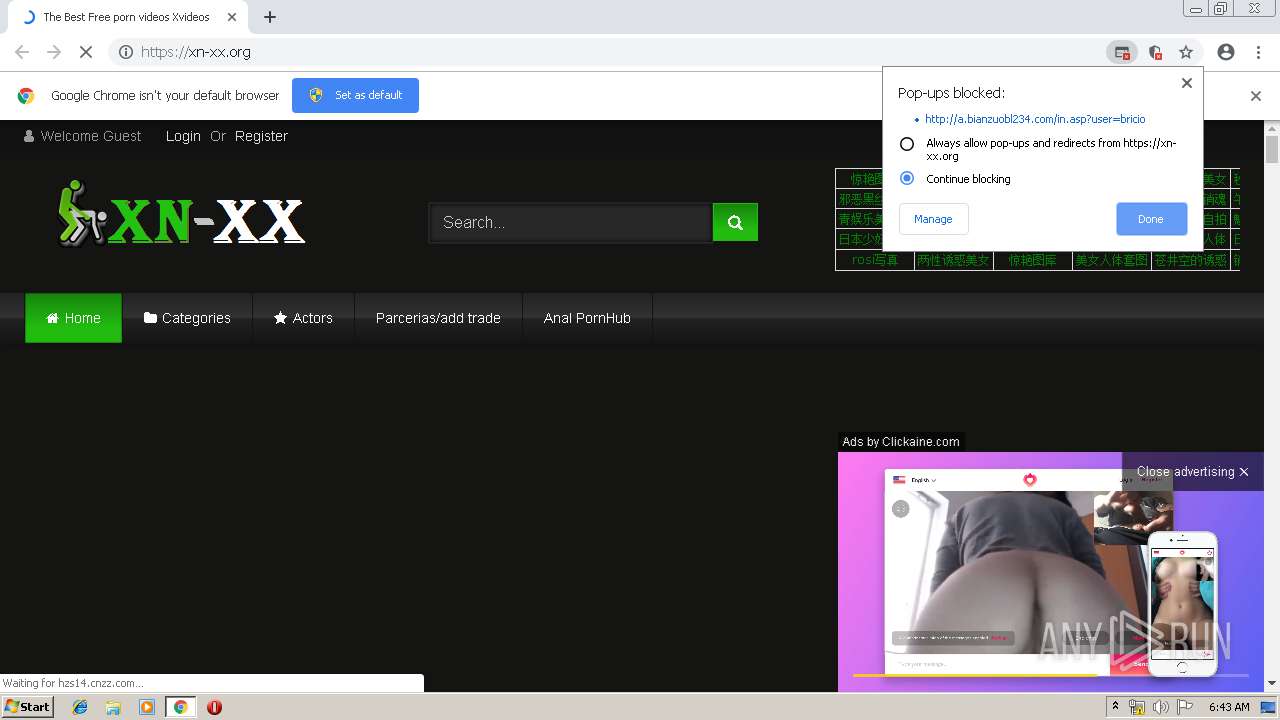Bookmark this page with the star icon

tap(1186, 52)
